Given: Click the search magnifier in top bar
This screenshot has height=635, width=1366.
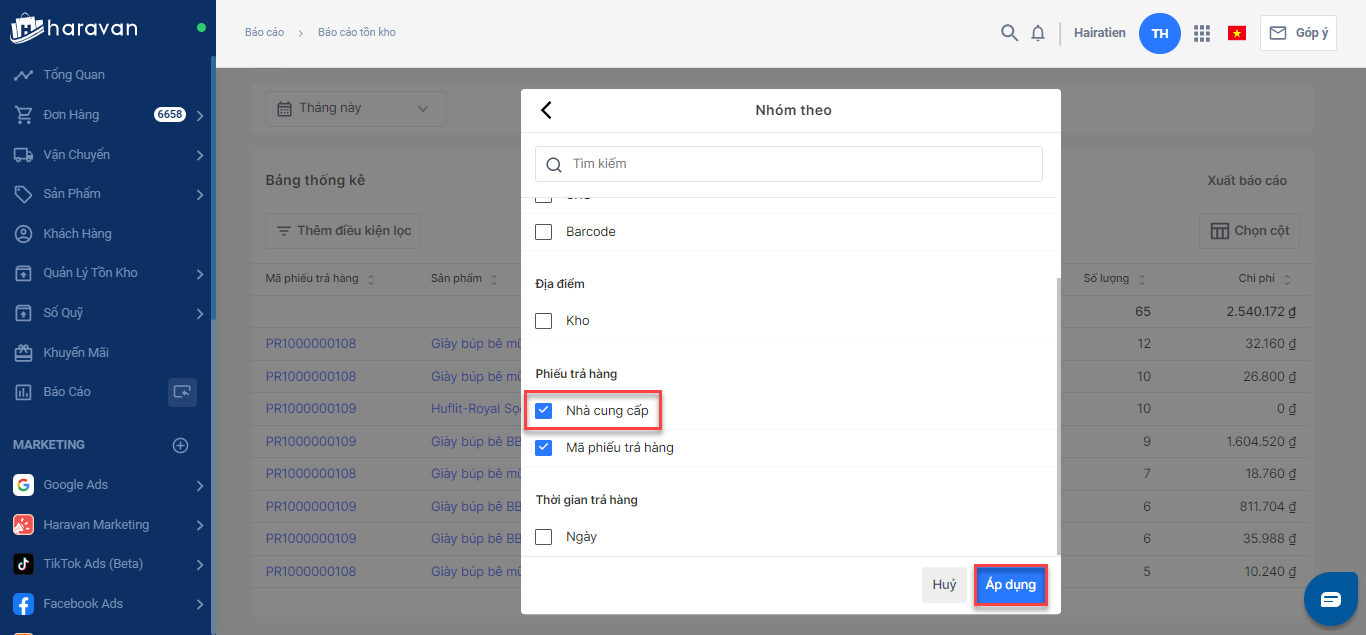Looking at the screenshot, I should [1009, 33].
